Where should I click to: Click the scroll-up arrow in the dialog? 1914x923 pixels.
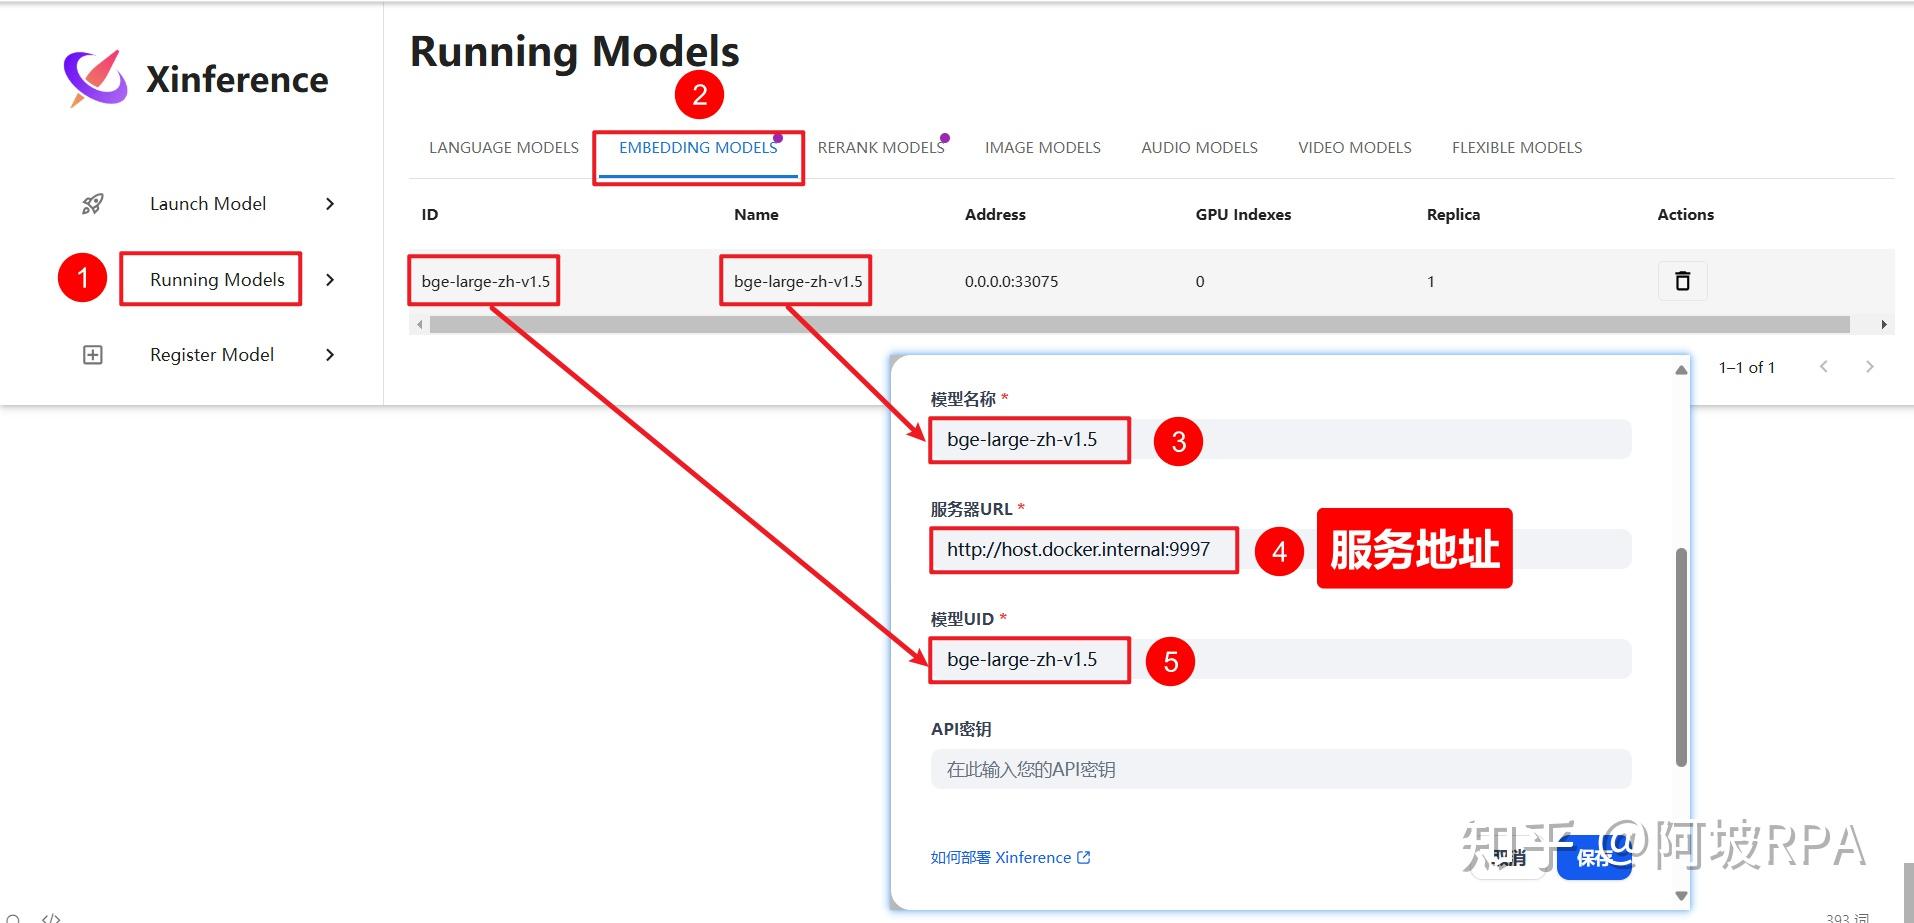pos(1678,370)
